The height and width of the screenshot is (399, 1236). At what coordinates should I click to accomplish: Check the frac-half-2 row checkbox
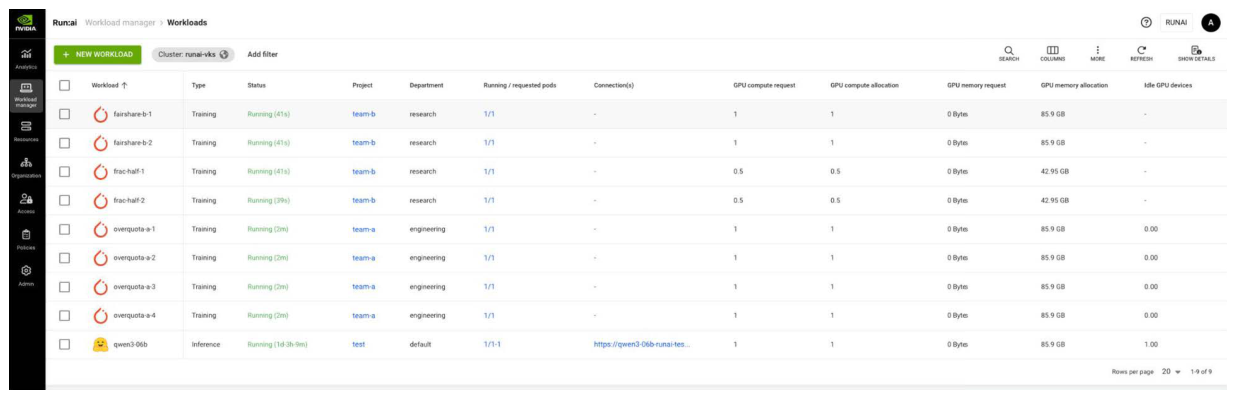(x=64, y=200)
